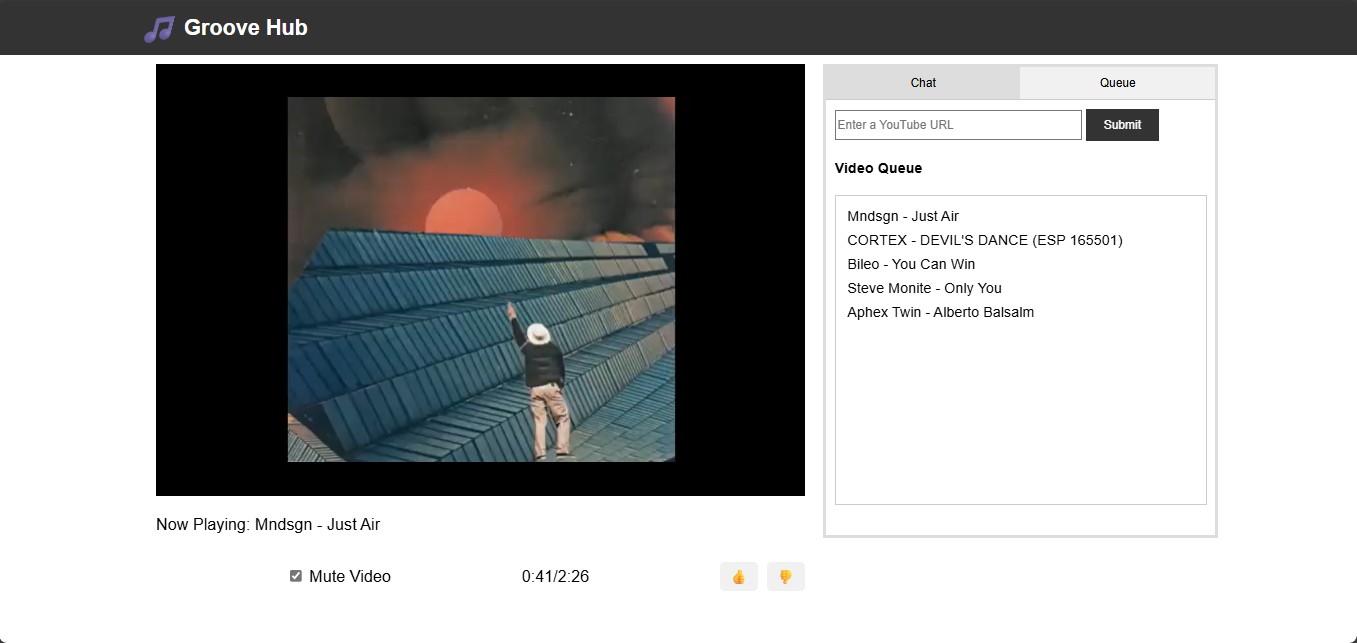Viewport: 1357px width, 643px height.
Task: Select Steve Monite - Only You entry
Action: [924, 288]
